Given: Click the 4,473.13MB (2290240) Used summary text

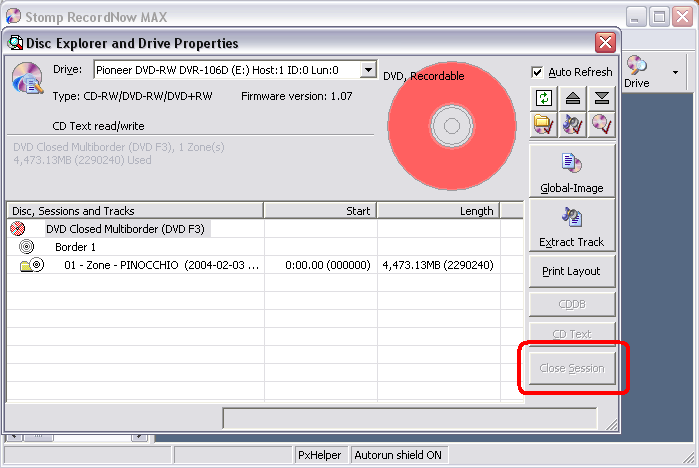Looking at the screenshot, I should (x=82, y=160).
